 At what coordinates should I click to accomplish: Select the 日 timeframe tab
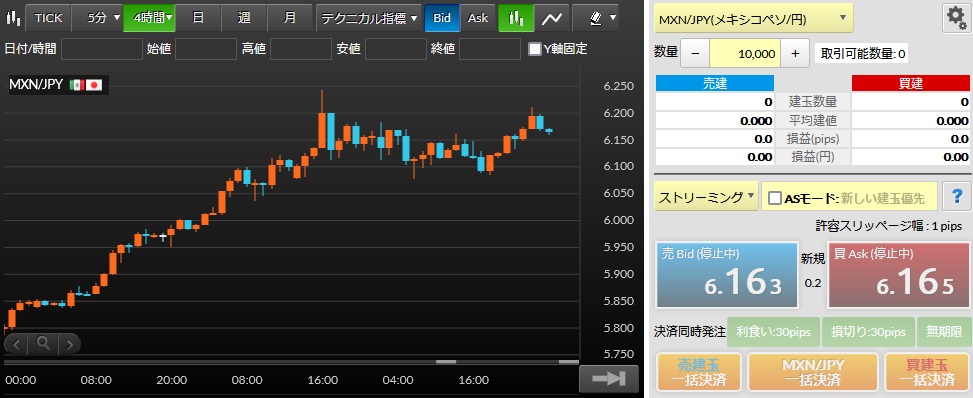point(198,18)
